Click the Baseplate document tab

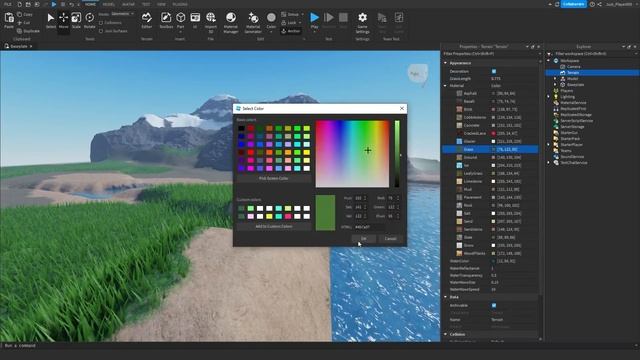18,47
